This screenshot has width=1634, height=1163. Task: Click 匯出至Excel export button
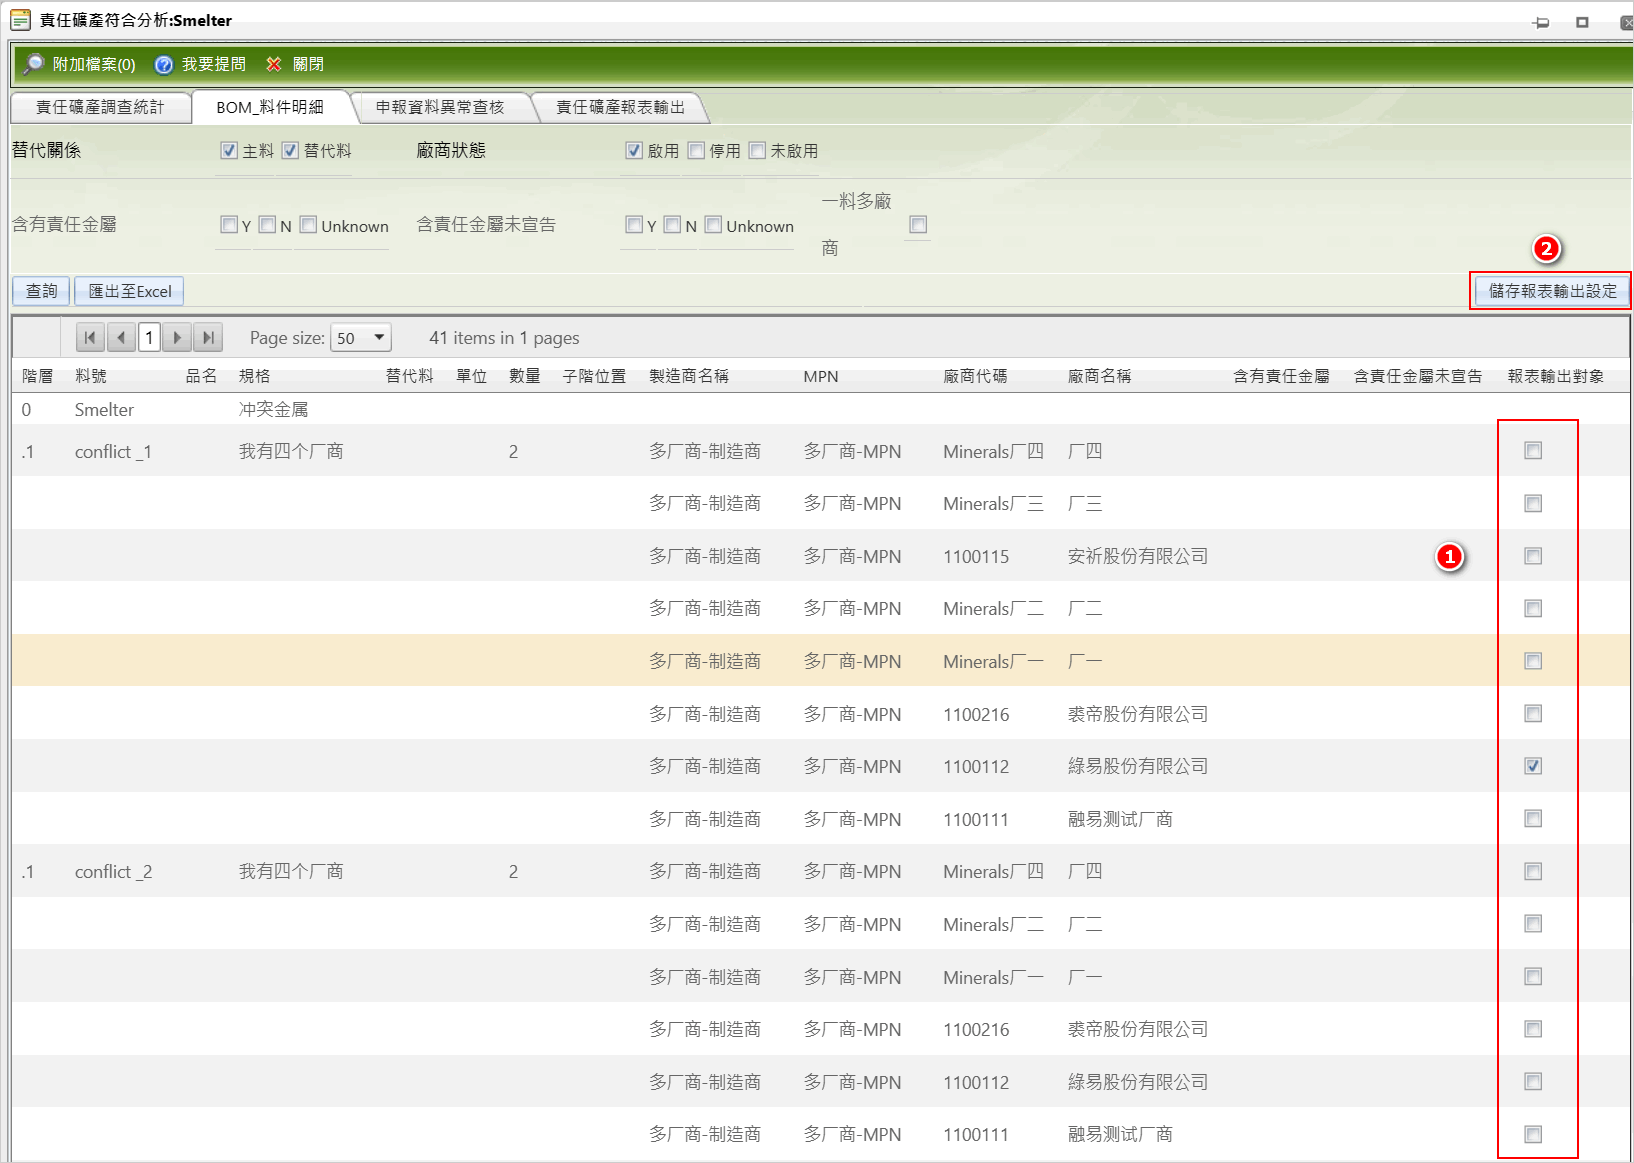(x=129, y=291)
